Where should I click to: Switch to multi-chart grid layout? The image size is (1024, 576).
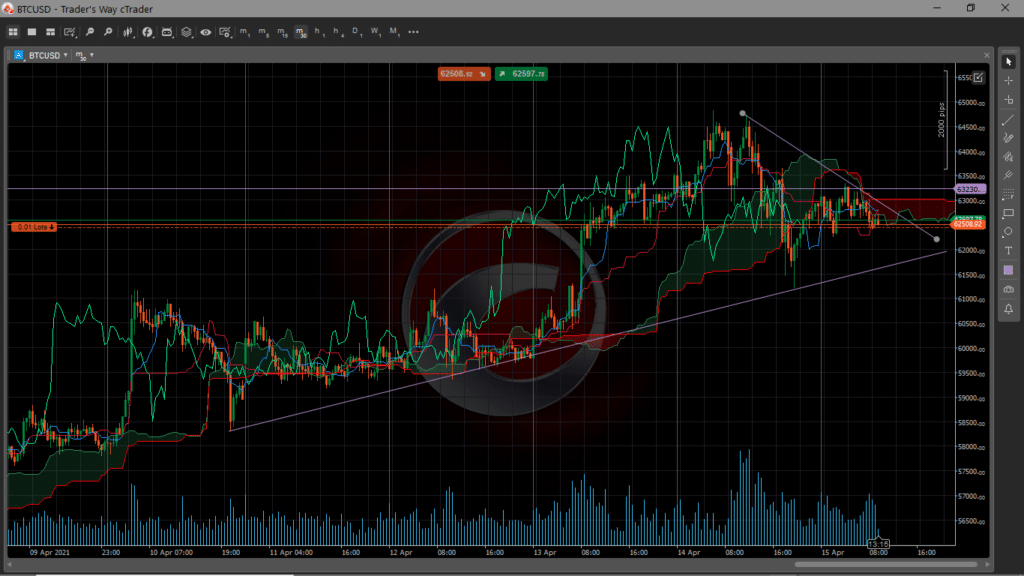pyautogui.click(x=13, y=32)
